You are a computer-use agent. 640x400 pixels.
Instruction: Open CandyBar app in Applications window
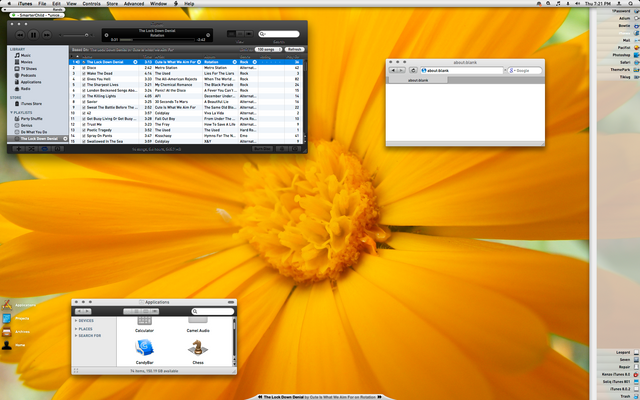pos(144,347)
